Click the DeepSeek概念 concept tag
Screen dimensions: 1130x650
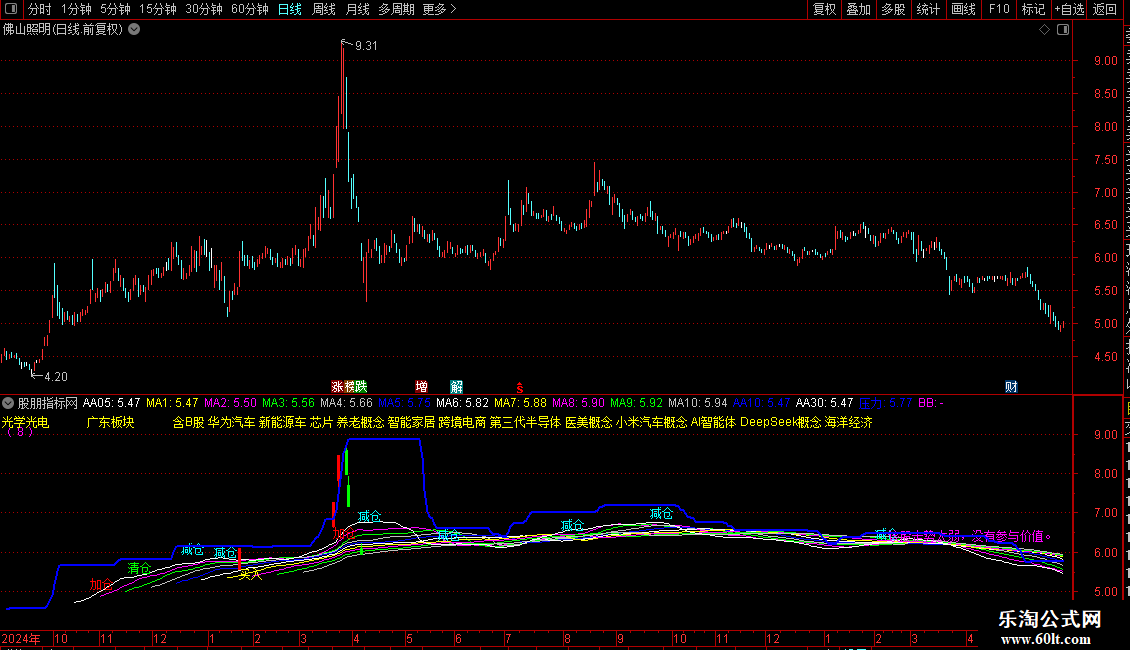point(780,422)
